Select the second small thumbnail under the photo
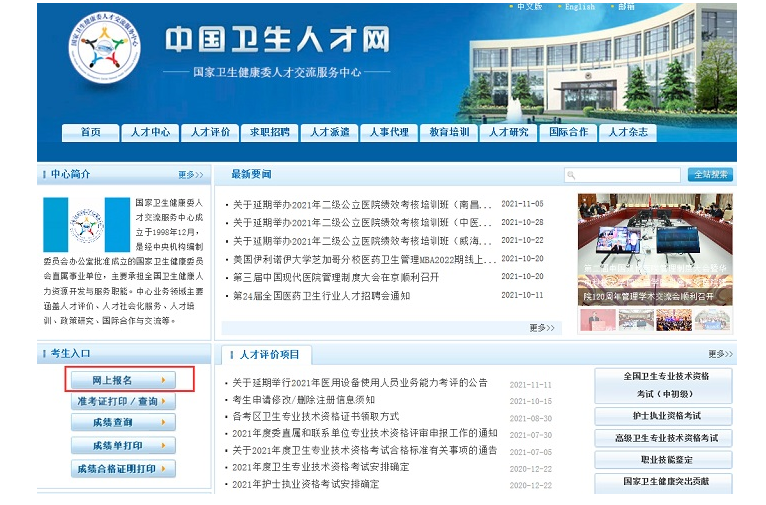 636,320
